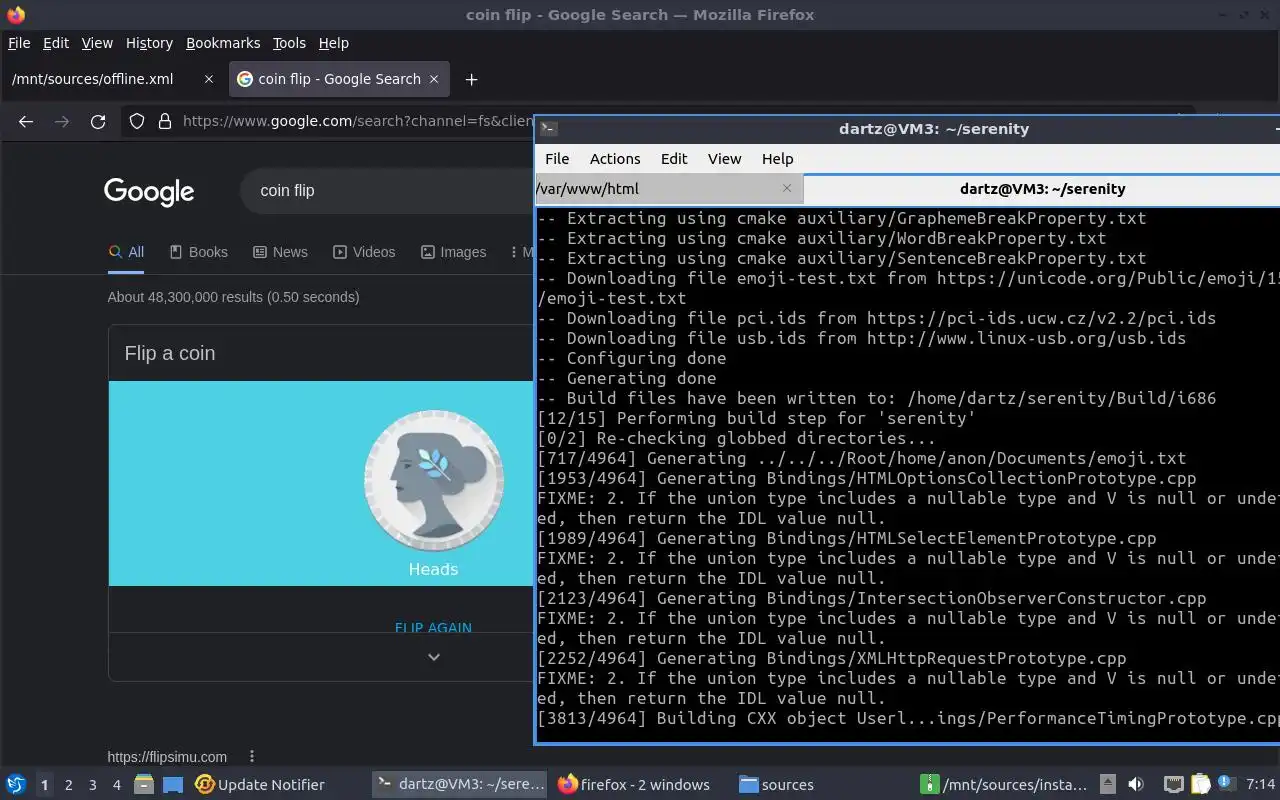Click the heads coin image
1280x800 pixels.
coord(433,481)
